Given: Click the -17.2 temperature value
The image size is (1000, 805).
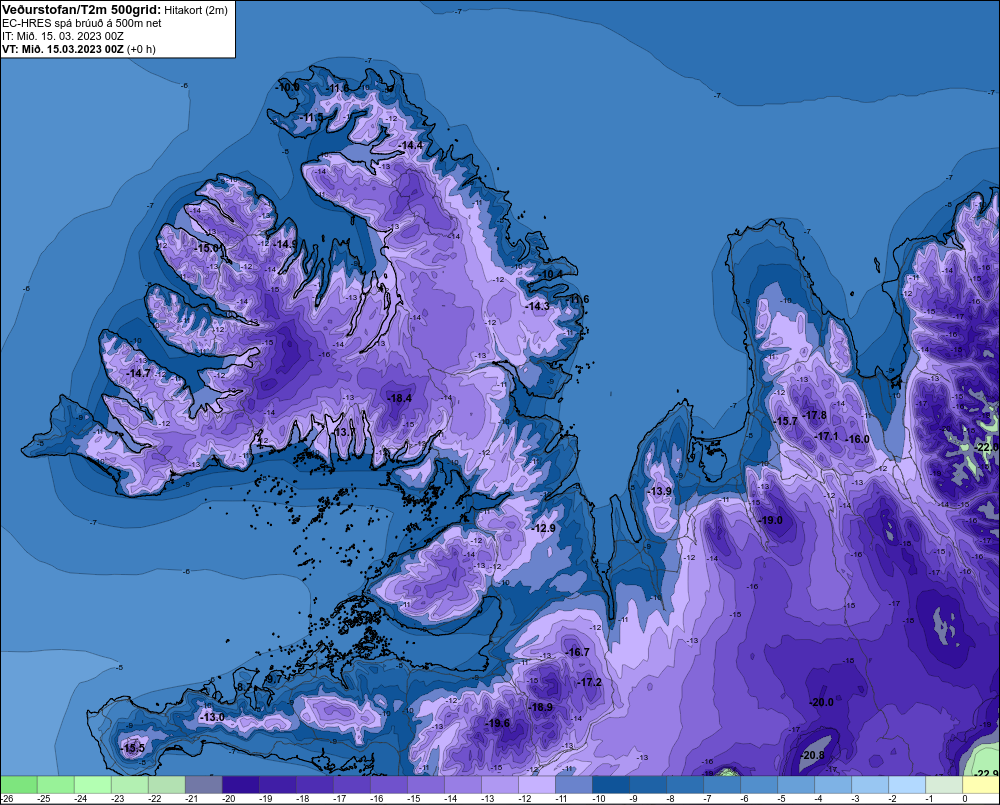Looking at the screenshot, I should click(x=589, y=682).
